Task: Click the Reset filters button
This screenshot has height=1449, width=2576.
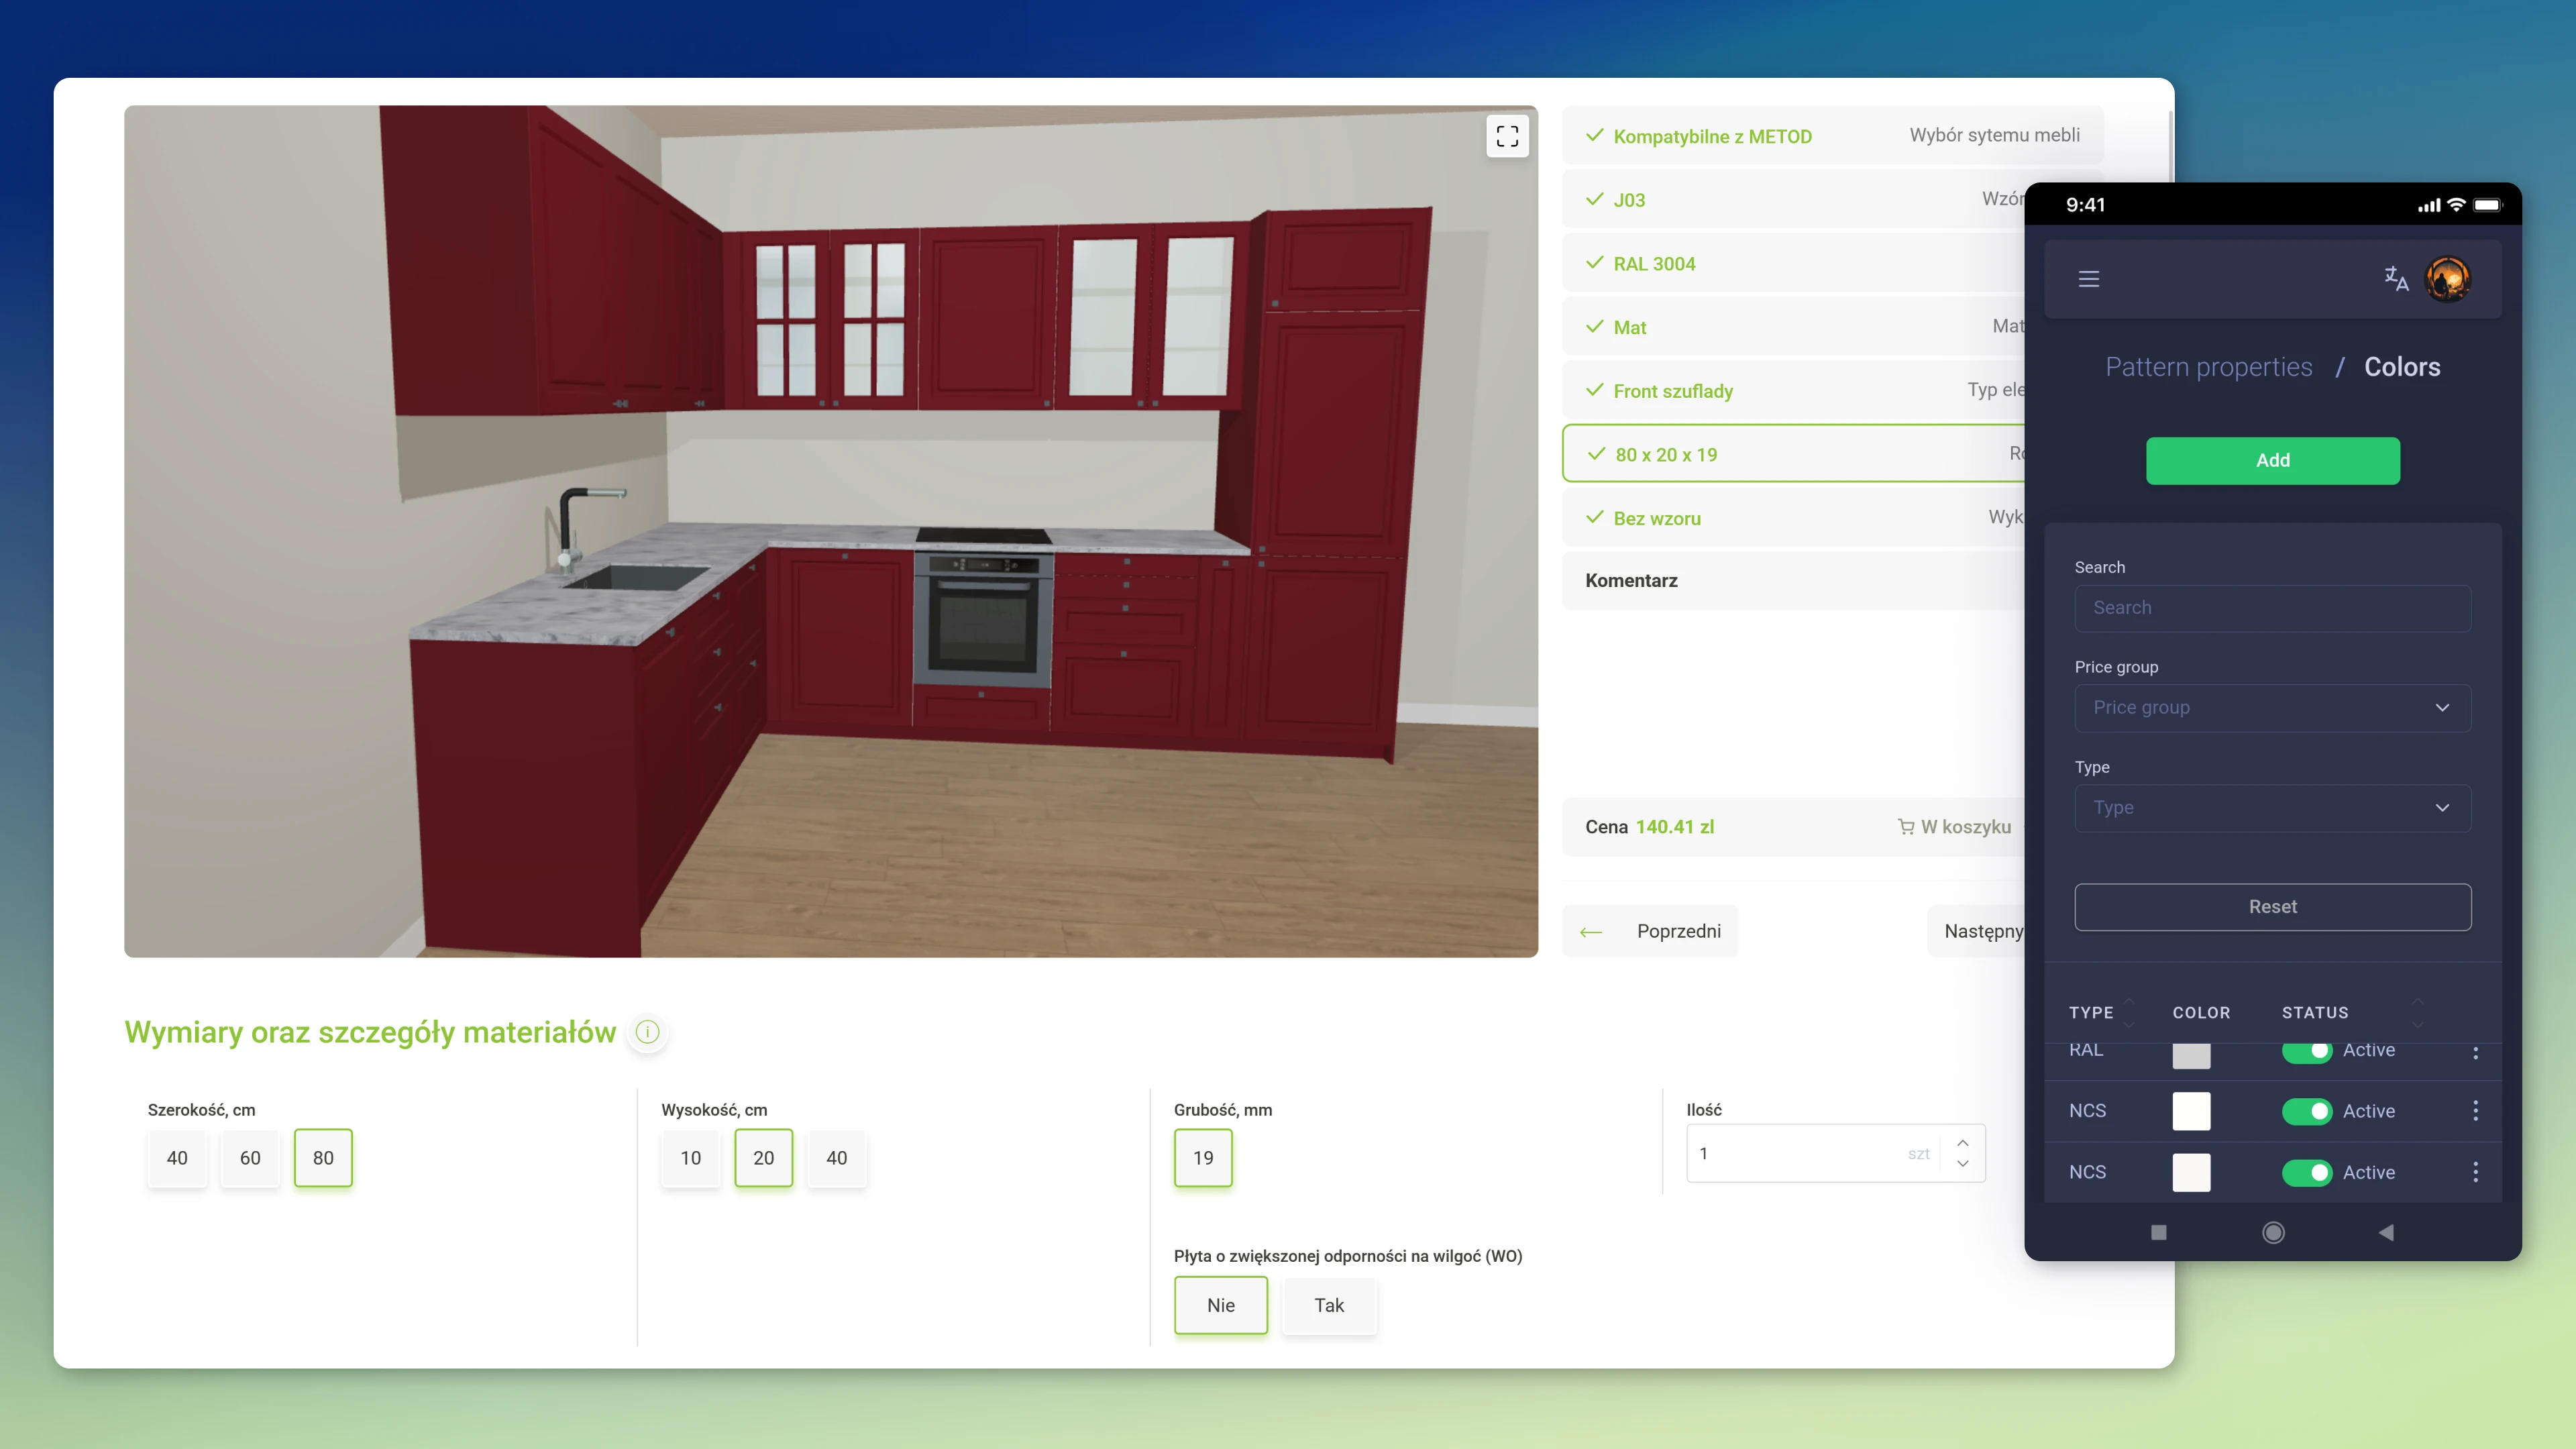Action: pos(2272,906)
